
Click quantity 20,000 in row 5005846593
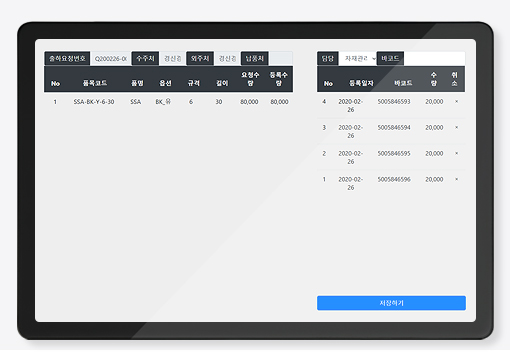434,102
